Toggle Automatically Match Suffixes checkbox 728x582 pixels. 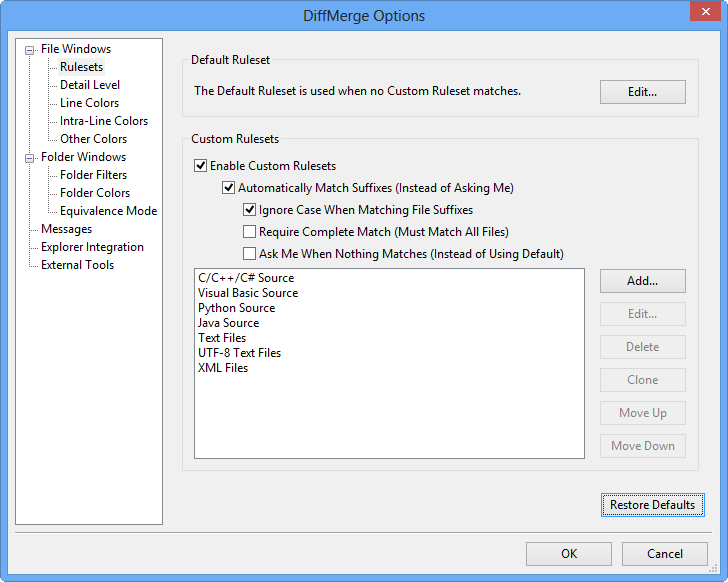pos(229,188)
